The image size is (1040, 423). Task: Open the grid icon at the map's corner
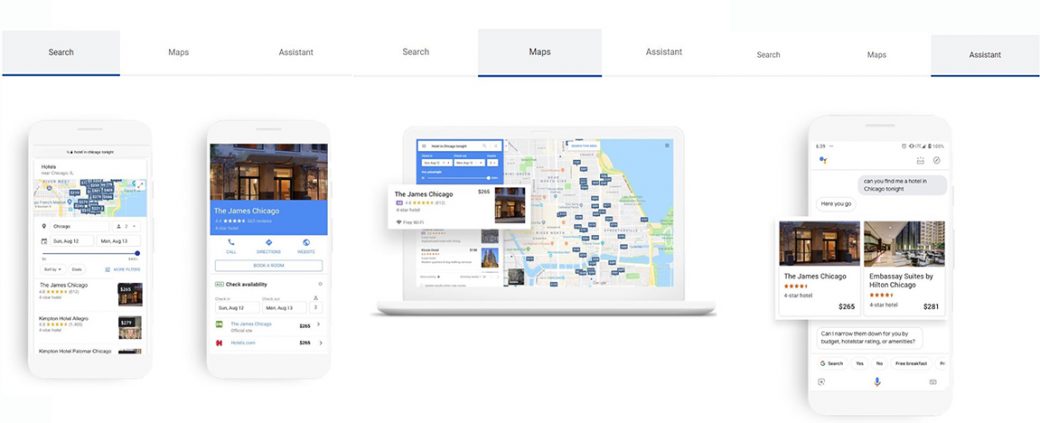(x=667, y=145)
